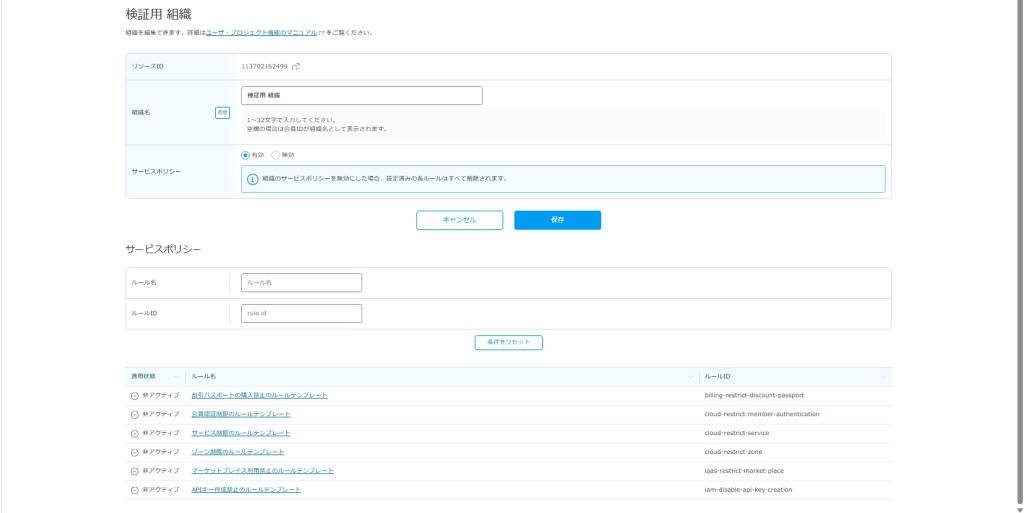
Task: Click the billing-restrict-discount-passport rule ID
Action: [754, 396]
